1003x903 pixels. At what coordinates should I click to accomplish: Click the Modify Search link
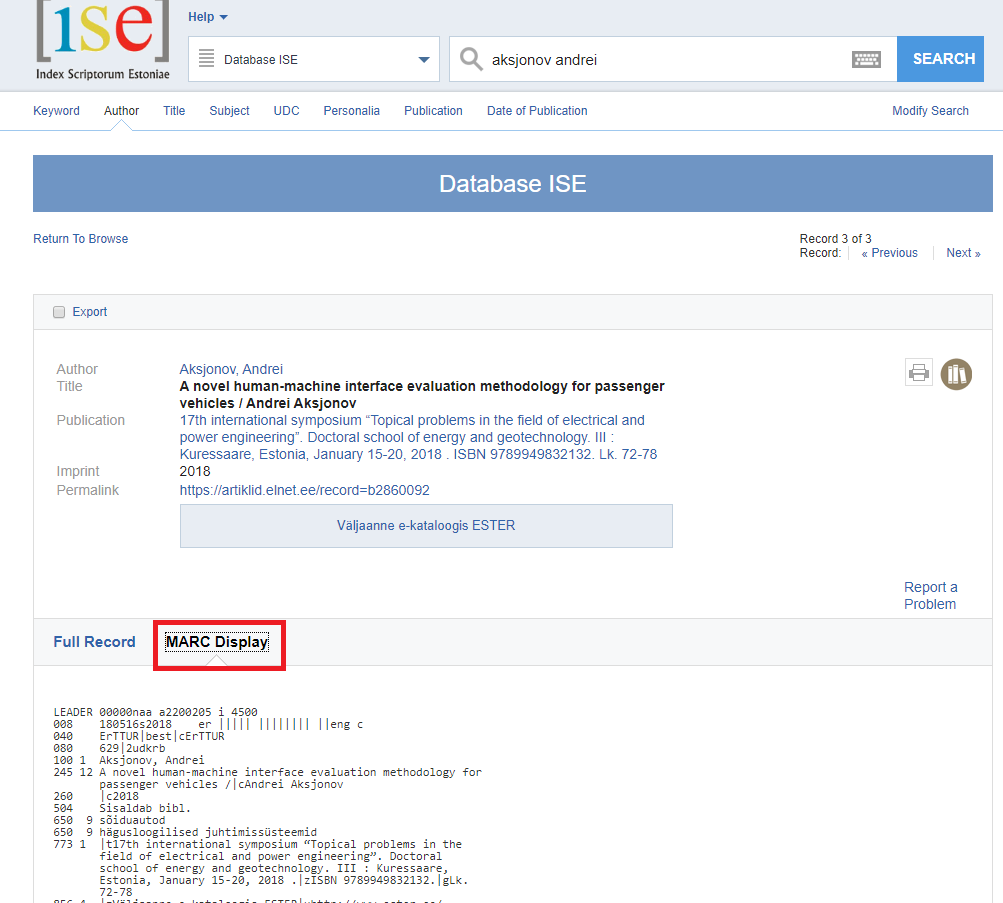[x=930, y=111]
